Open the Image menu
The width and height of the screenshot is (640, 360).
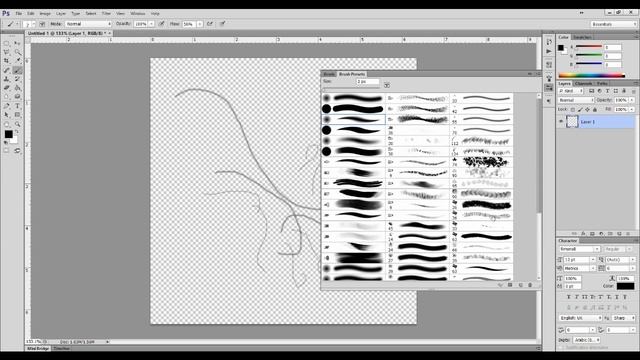click(45, 13)
